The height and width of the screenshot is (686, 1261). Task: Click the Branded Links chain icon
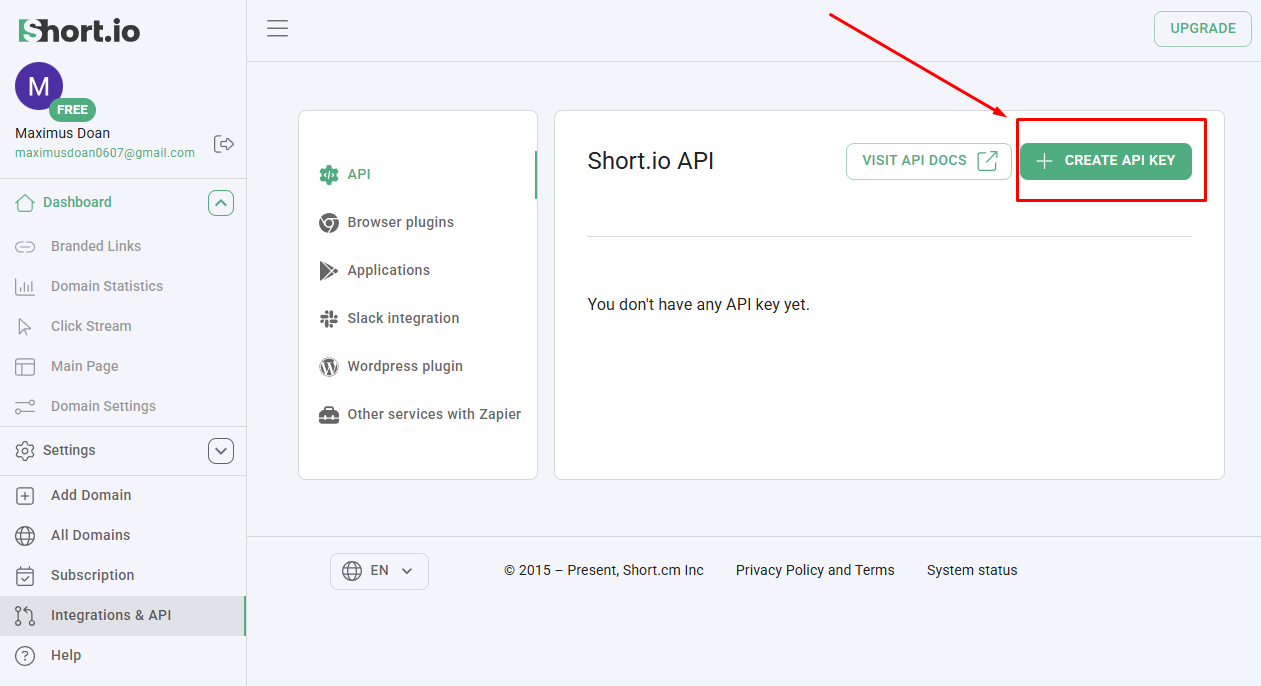25,246
